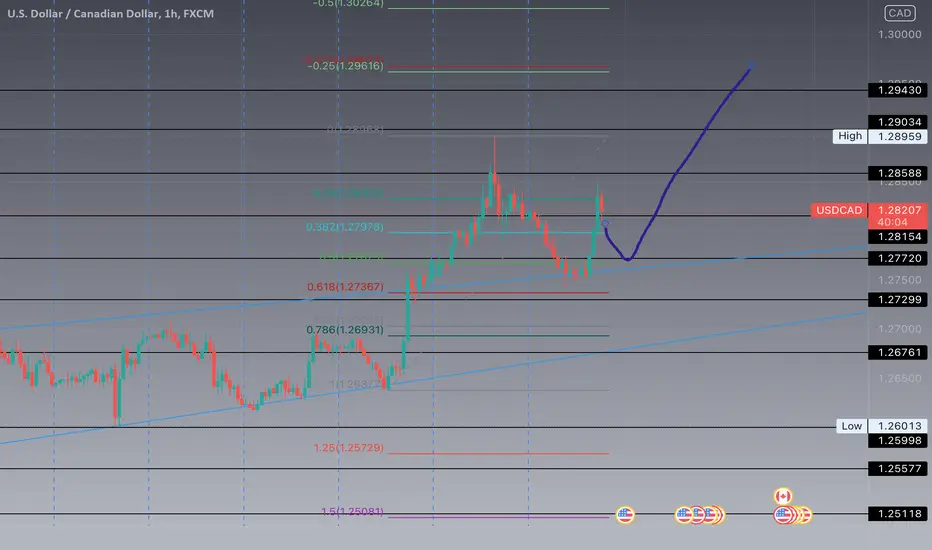The height and width of the screenshot is (550, 932).
Task: Select the USDCAD symbol price label
Action: point(839,210)
